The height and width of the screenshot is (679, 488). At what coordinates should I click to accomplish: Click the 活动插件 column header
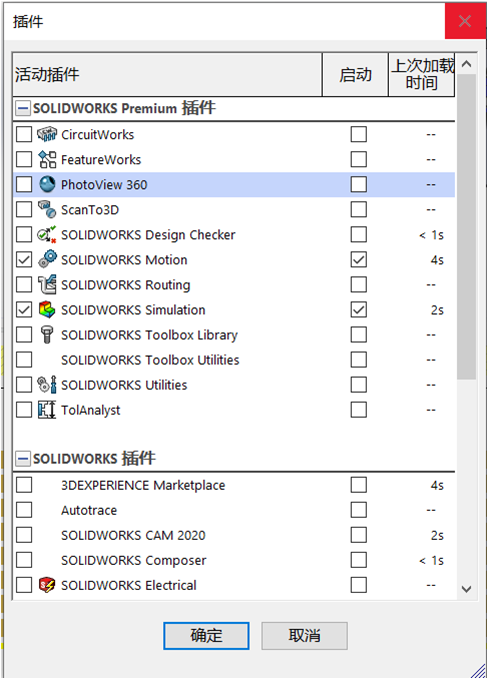pyautogui.click(x=168, y=74)
